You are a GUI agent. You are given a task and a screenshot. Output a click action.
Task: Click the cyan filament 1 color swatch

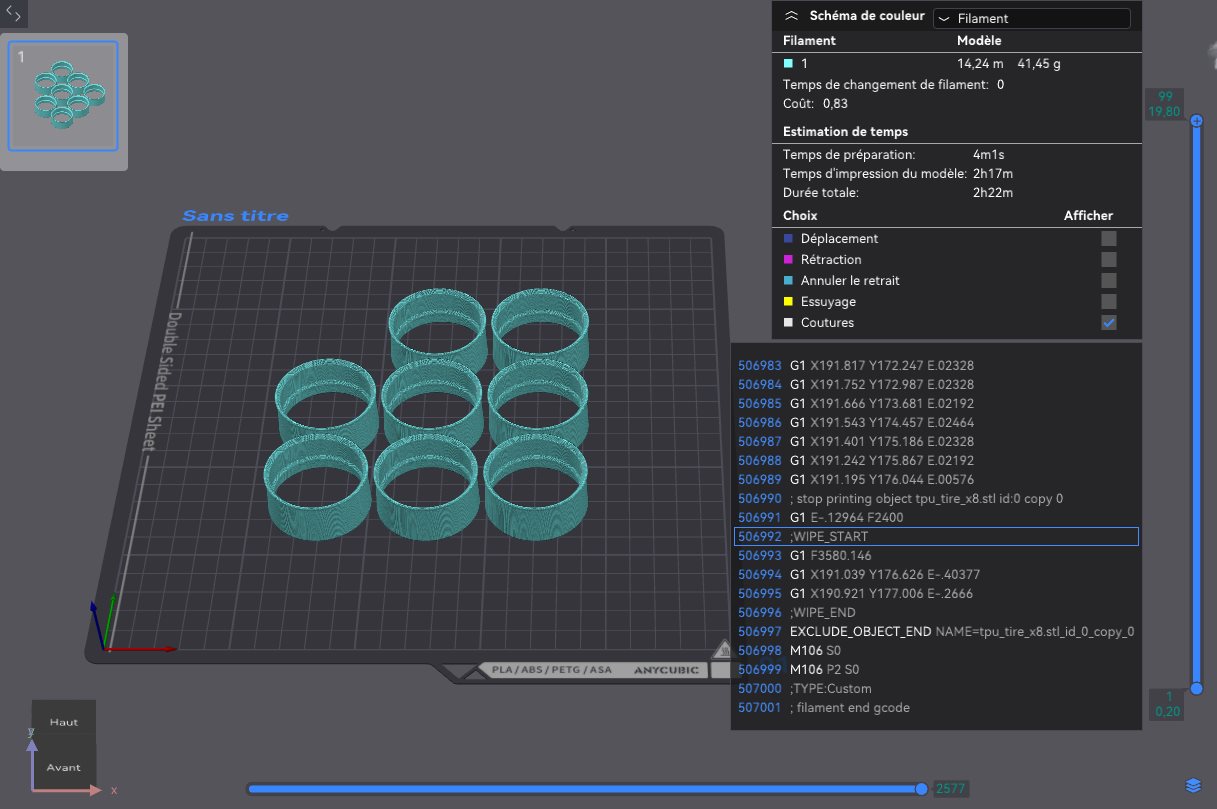tap(789, 63)
